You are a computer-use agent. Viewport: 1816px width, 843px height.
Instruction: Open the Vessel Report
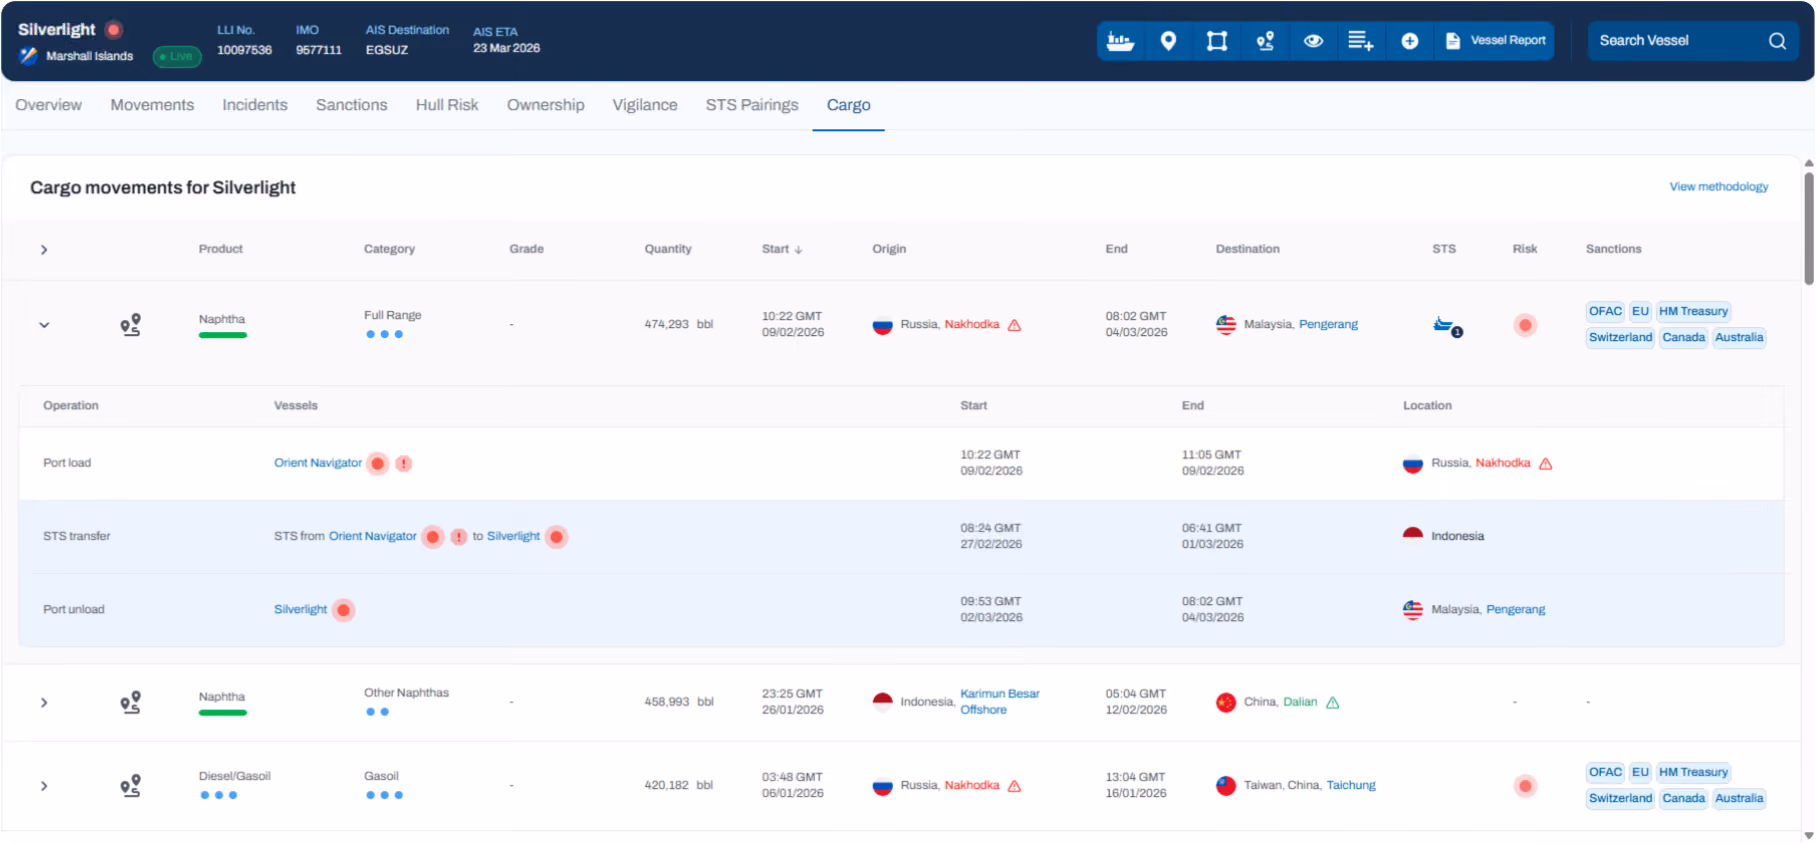point(1495,41)
